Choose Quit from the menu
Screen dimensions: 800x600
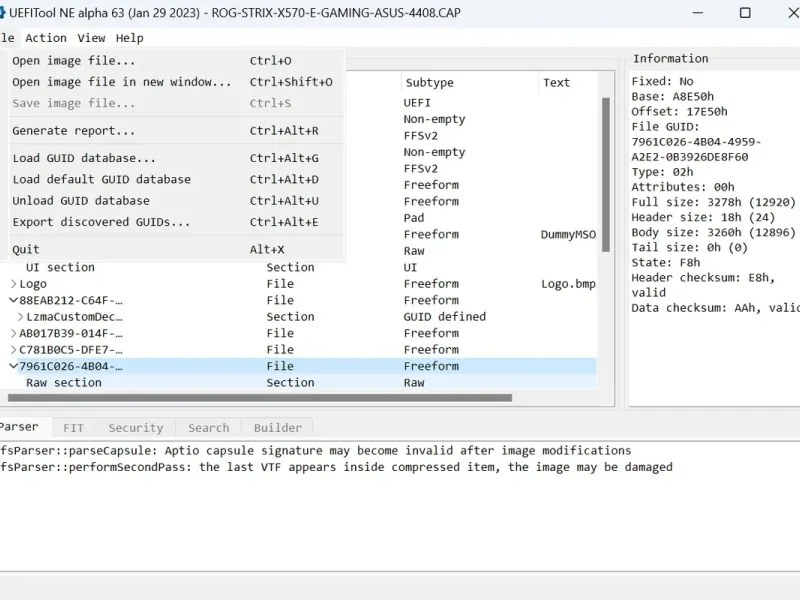click(177, 249)
